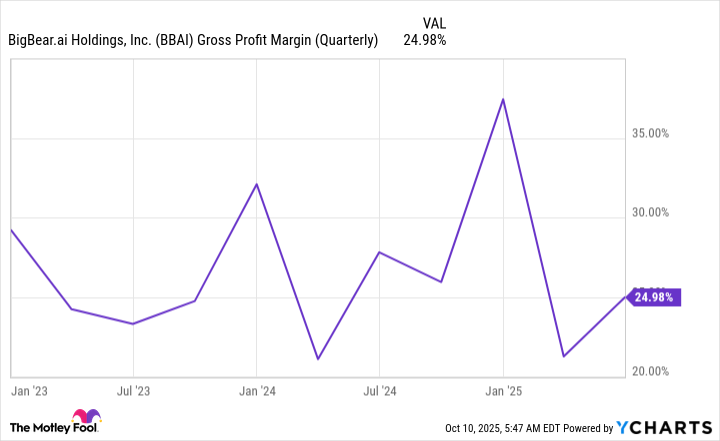720x441 pixels.
Task: Click the BigBear.ai Gross Profit Margin title
Action: tap(193, 40)
